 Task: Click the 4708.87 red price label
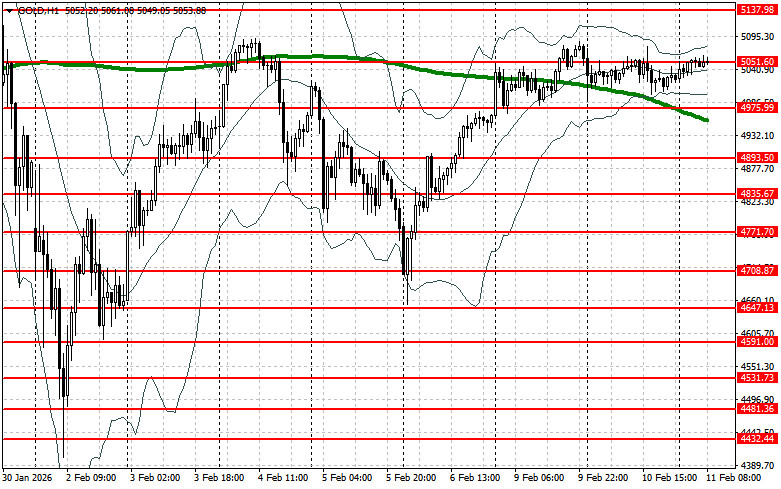(x=757, y=270)
